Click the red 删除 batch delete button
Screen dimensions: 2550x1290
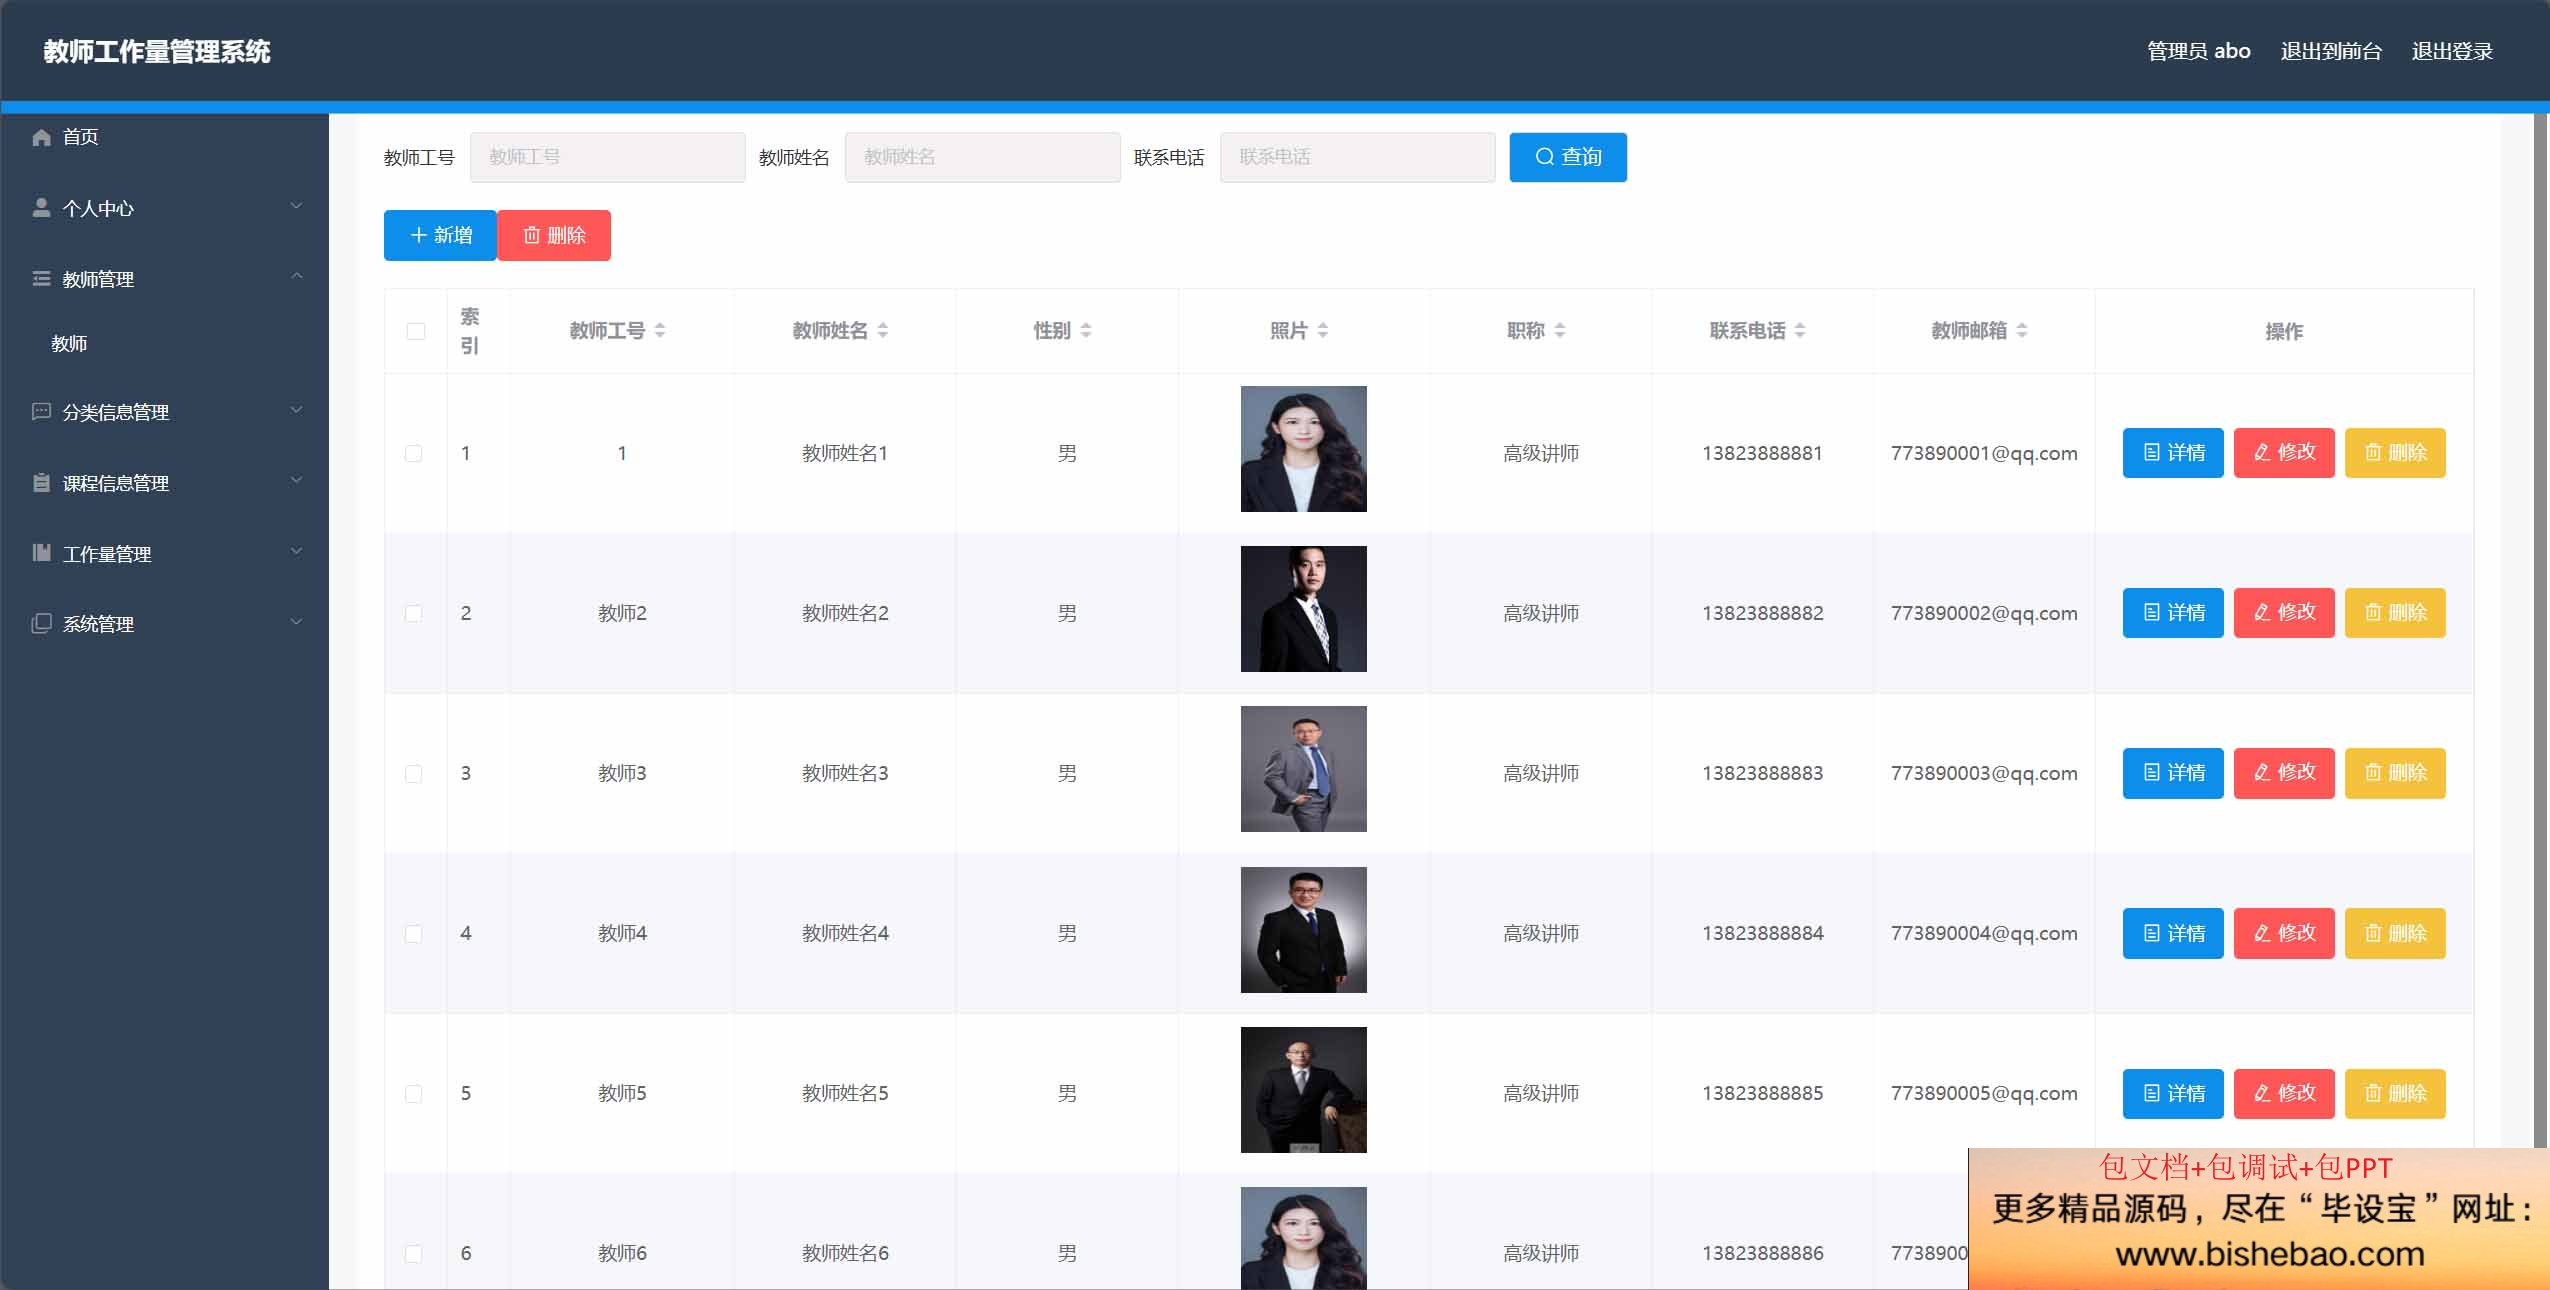(x=554, y=235)
